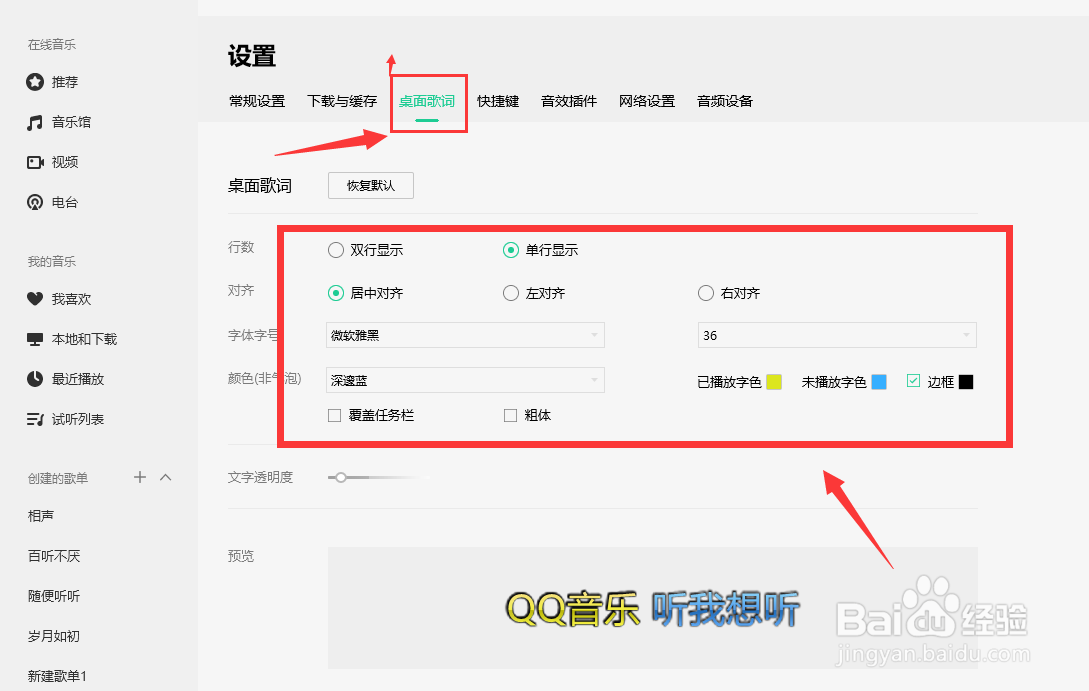Uncheck the 边框 border option

(914, 381)
